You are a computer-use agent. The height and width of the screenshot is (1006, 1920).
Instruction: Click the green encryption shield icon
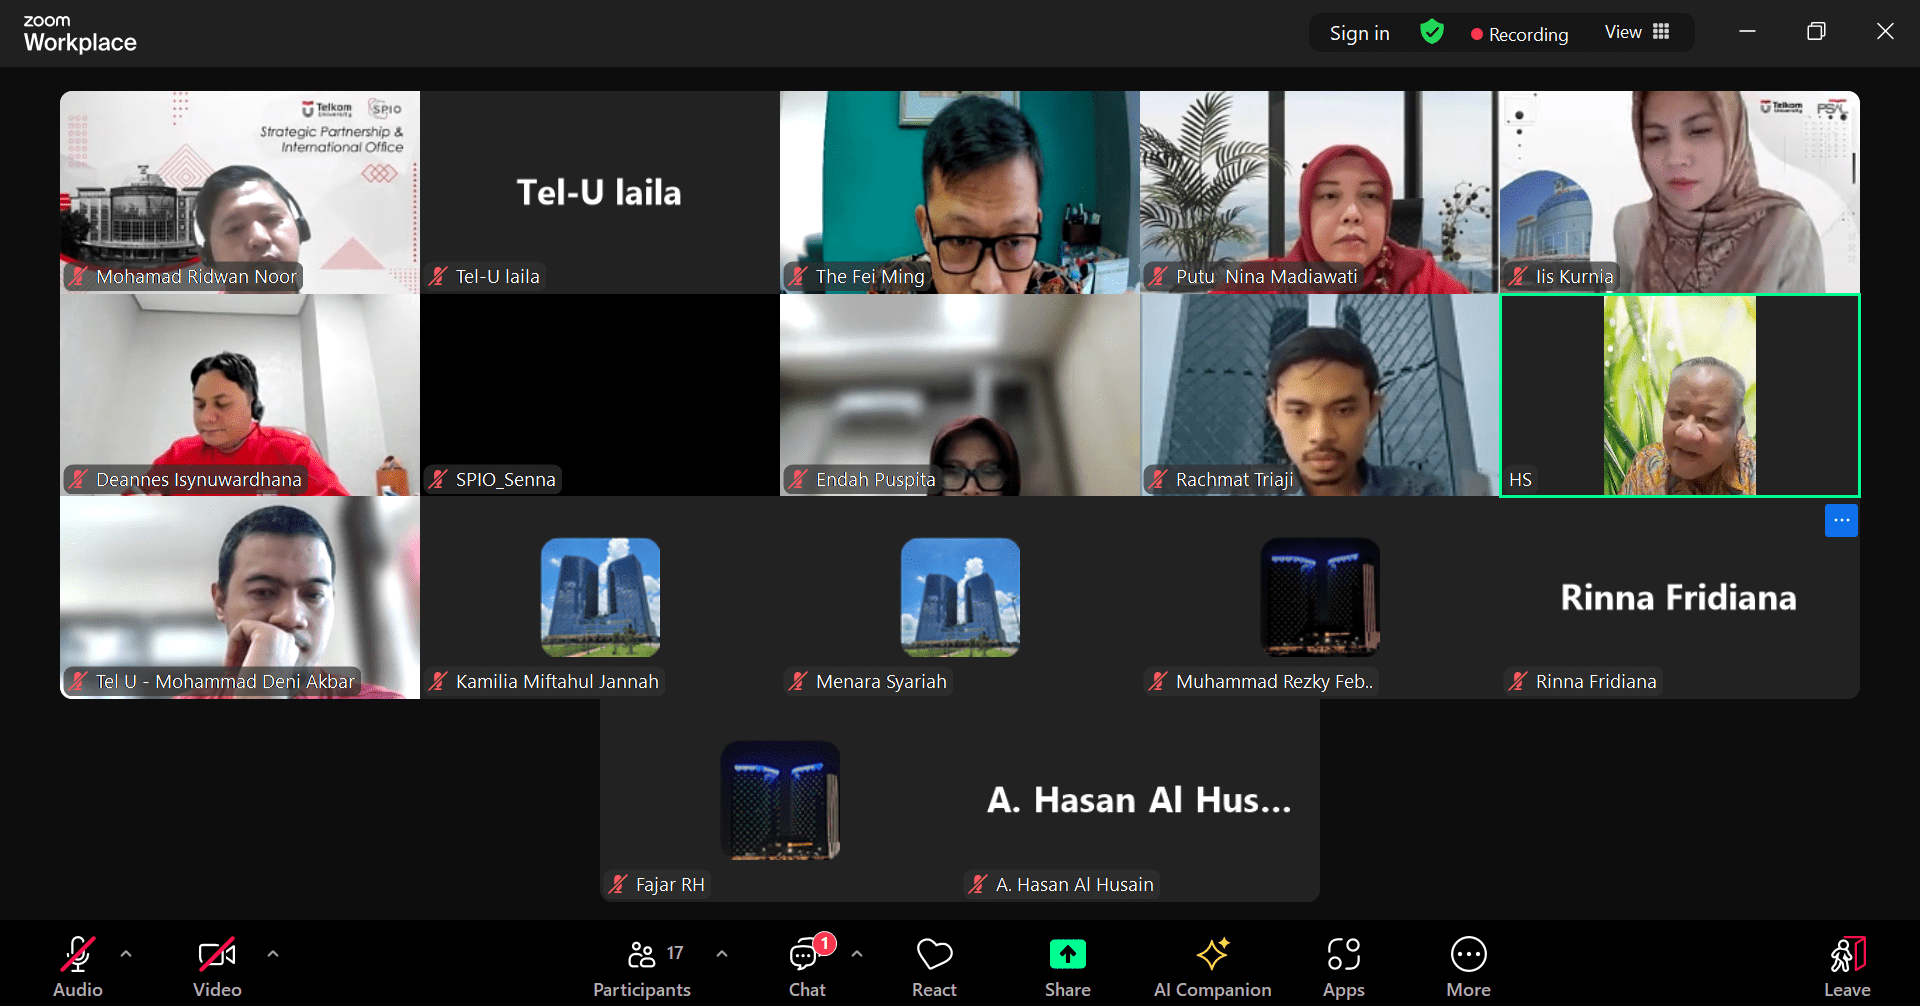(x=1432, y=32)
